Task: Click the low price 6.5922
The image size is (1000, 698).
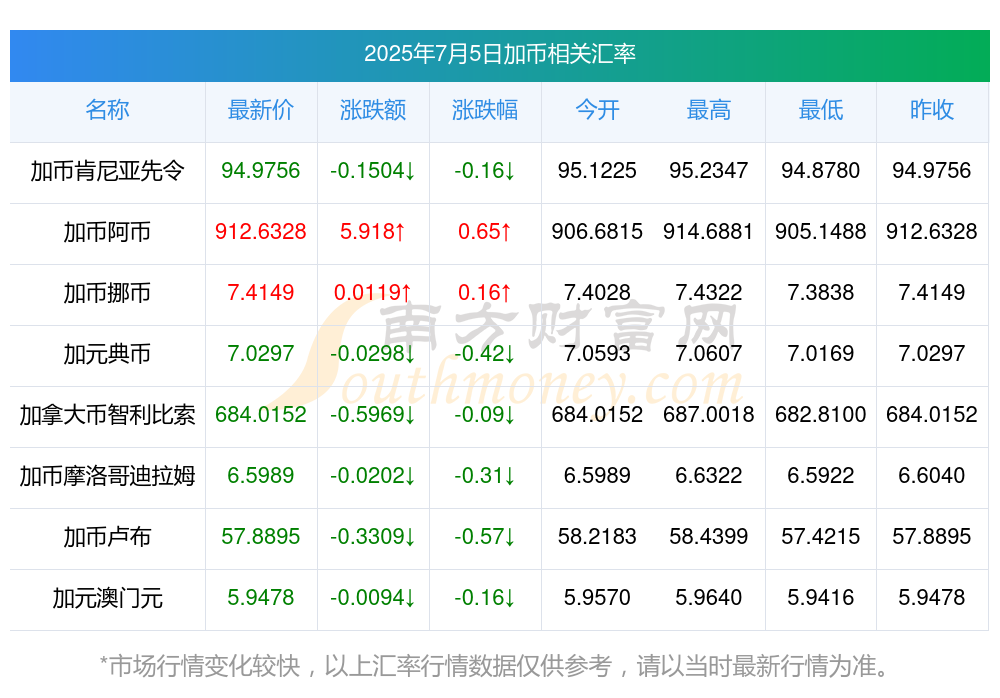Action: tap(821, 475)
